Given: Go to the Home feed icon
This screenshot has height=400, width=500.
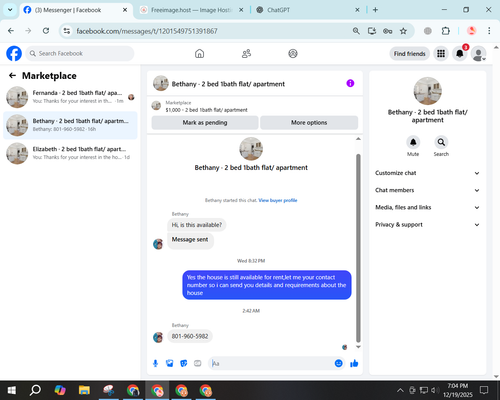Looking at the screenshot, I should tap(199, 53).
